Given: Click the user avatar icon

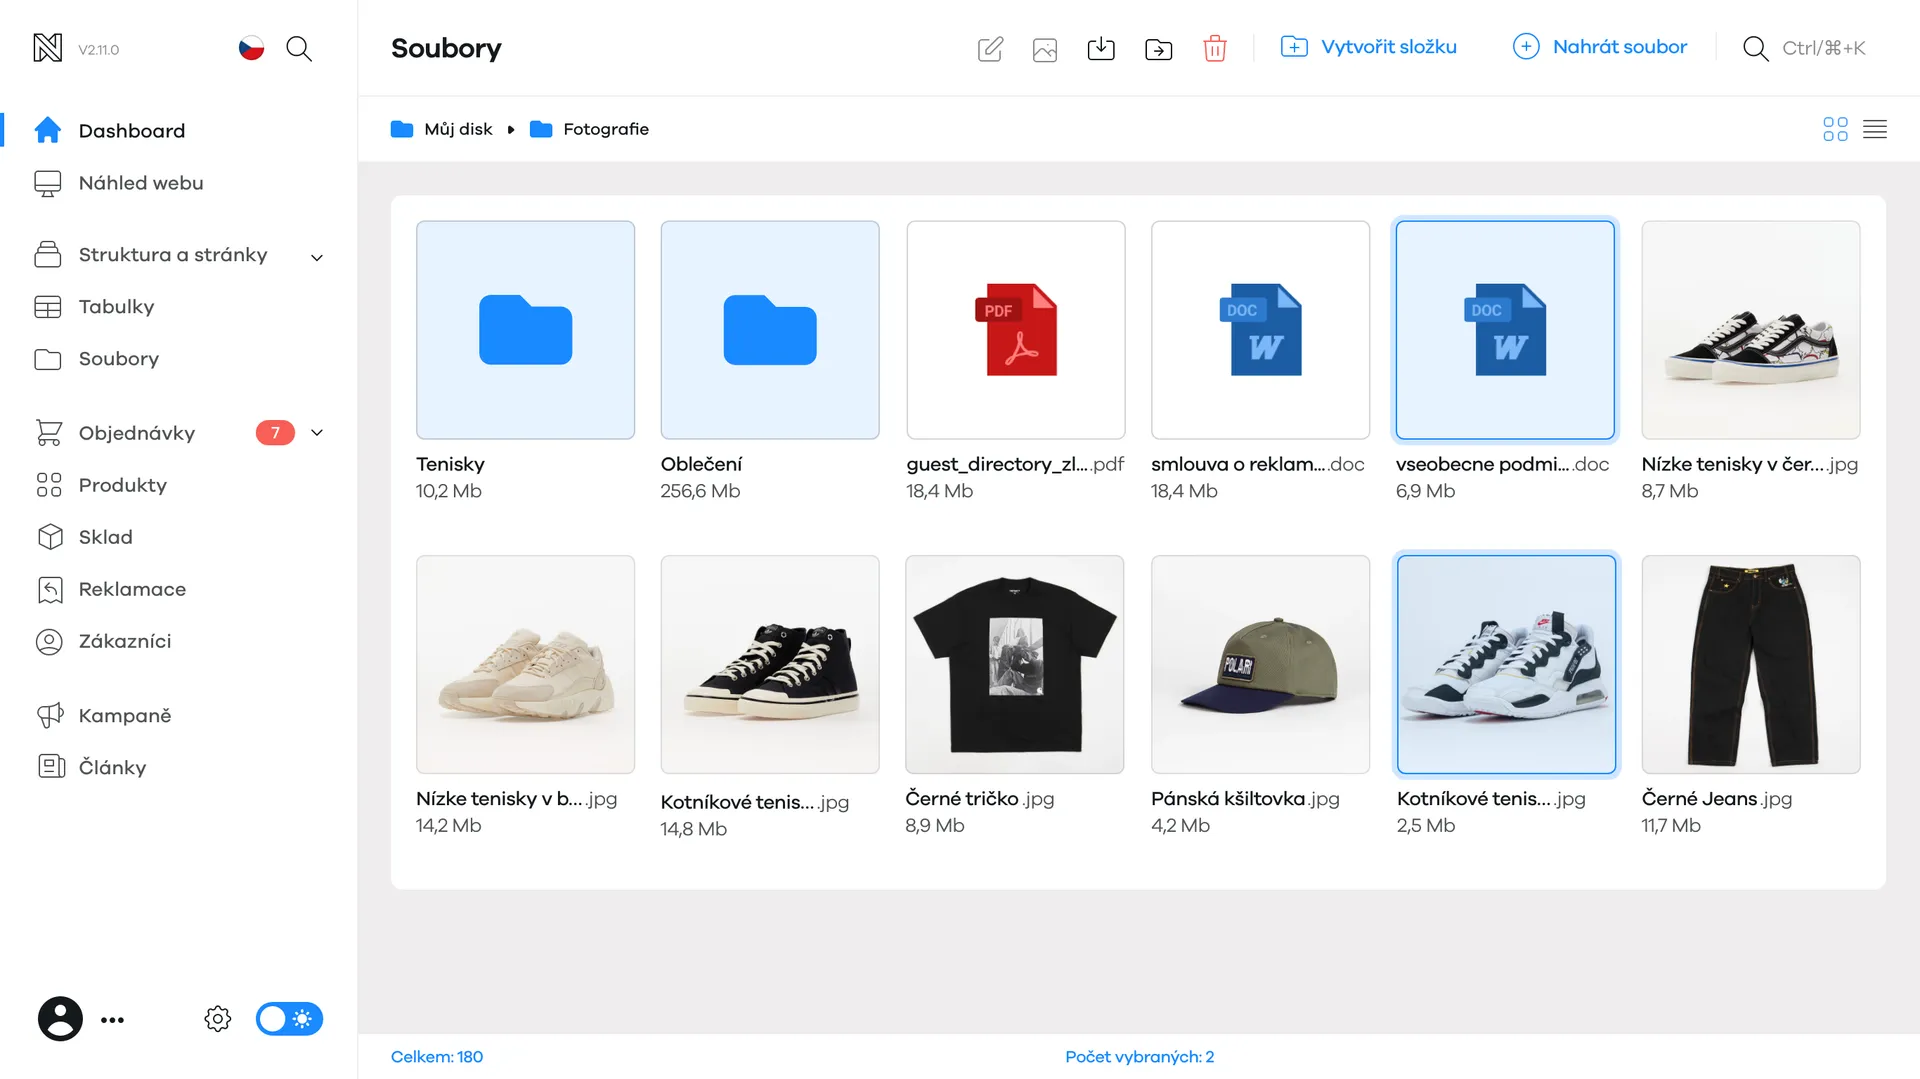Looking at the screenshot, I should tap(60, 1019).
